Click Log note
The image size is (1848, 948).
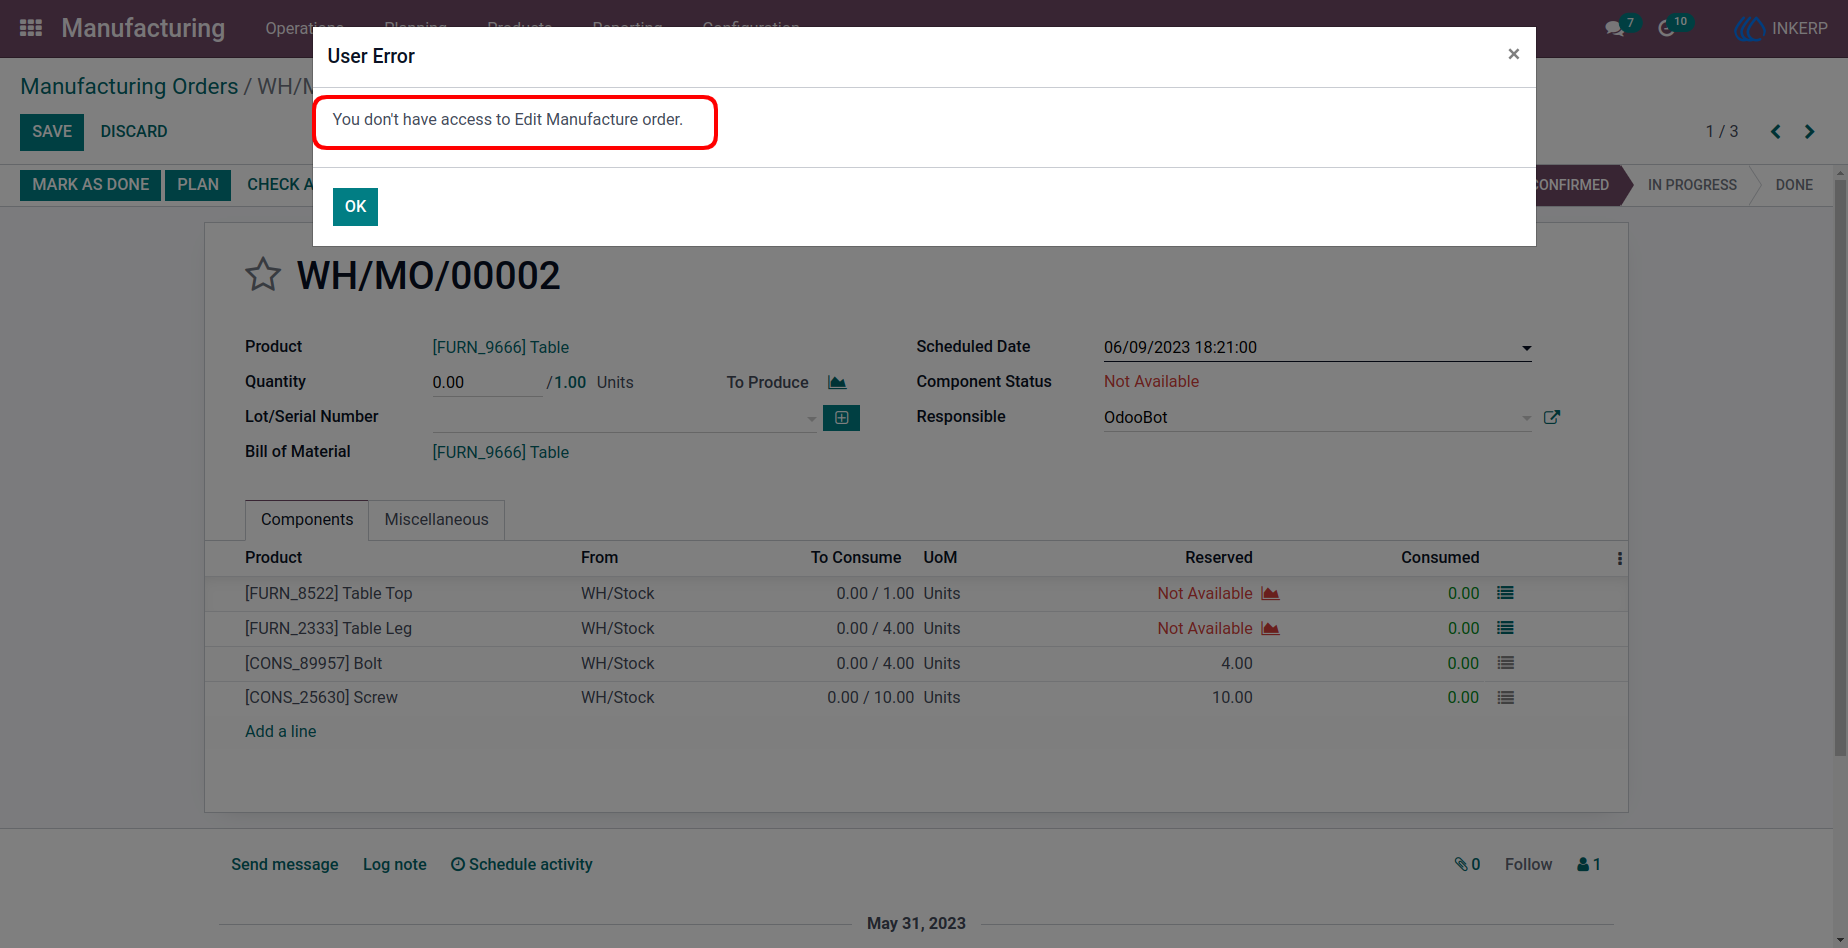click(x=395, y=864)
